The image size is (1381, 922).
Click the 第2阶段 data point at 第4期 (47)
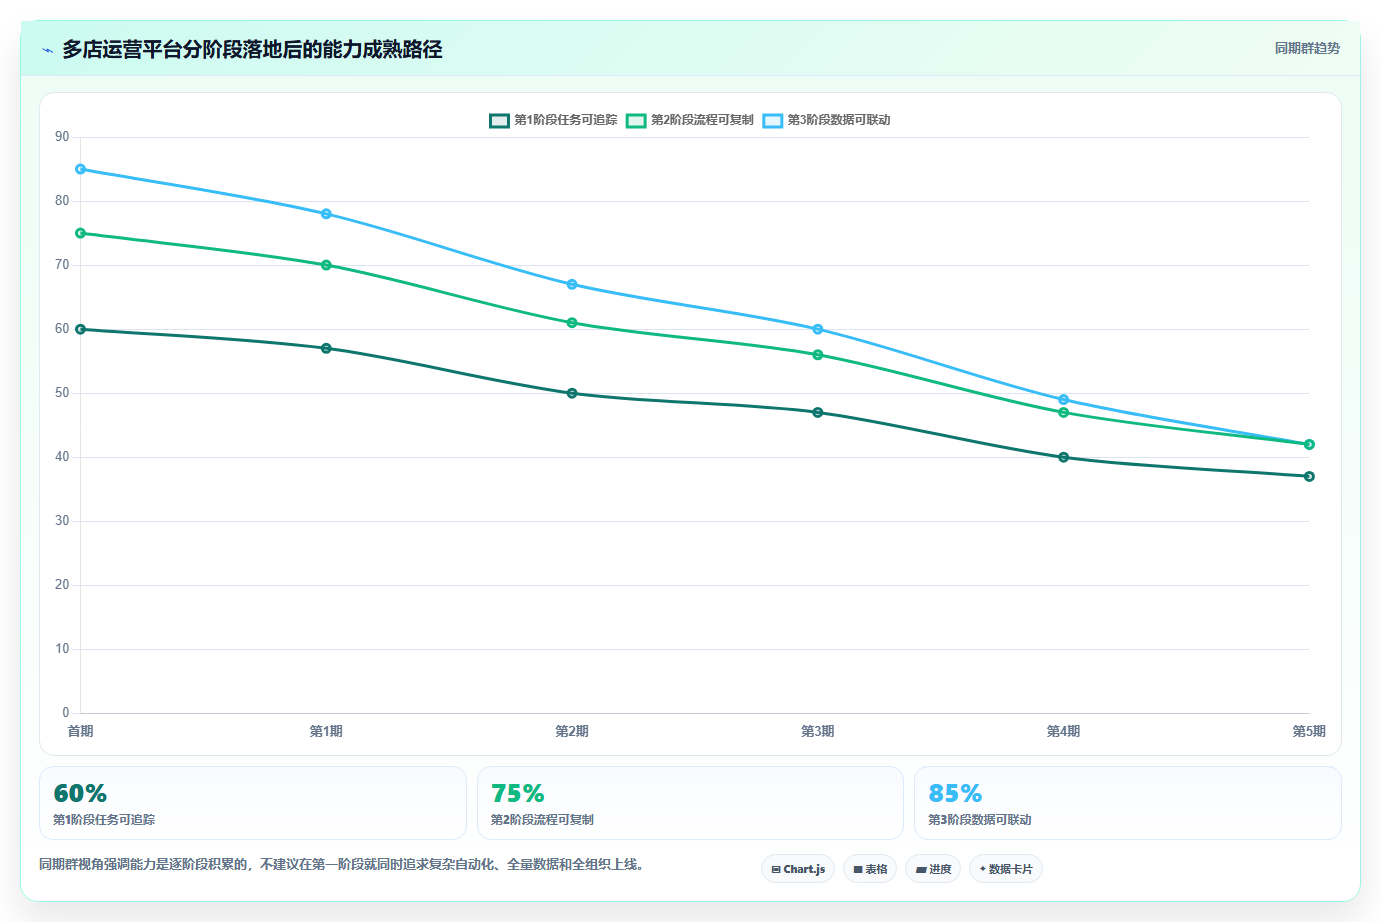1063,412
